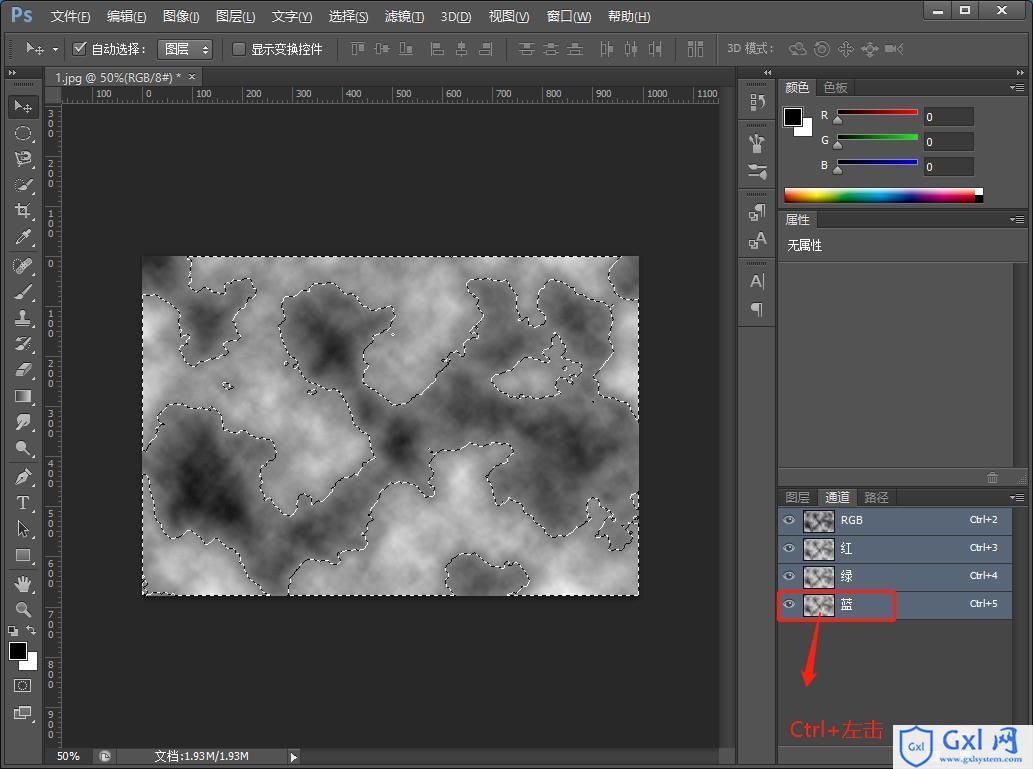Select the Hand tool
Viewport: 1033px width, 769px height.
[x=23, y=584]
